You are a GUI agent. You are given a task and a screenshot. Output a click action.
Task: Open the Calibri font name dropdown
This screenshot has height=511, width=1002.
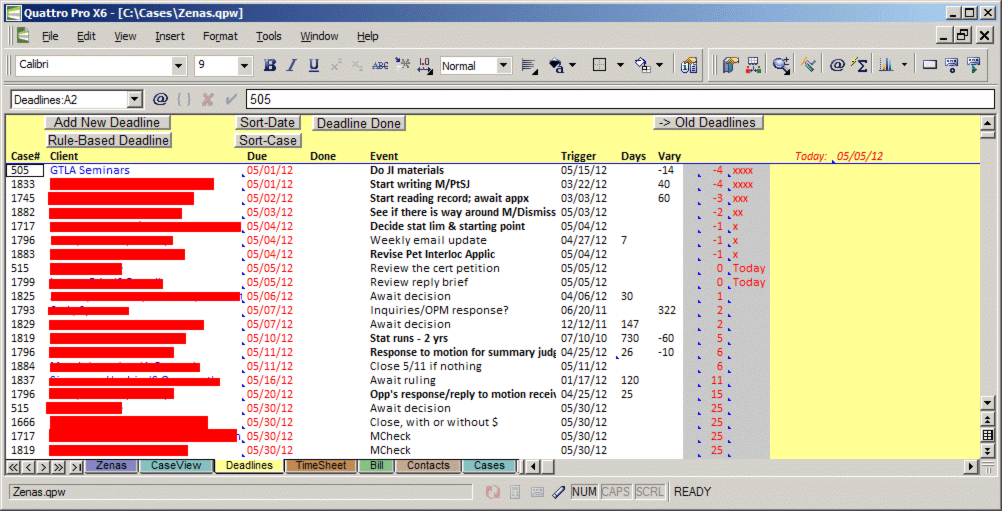178,66
